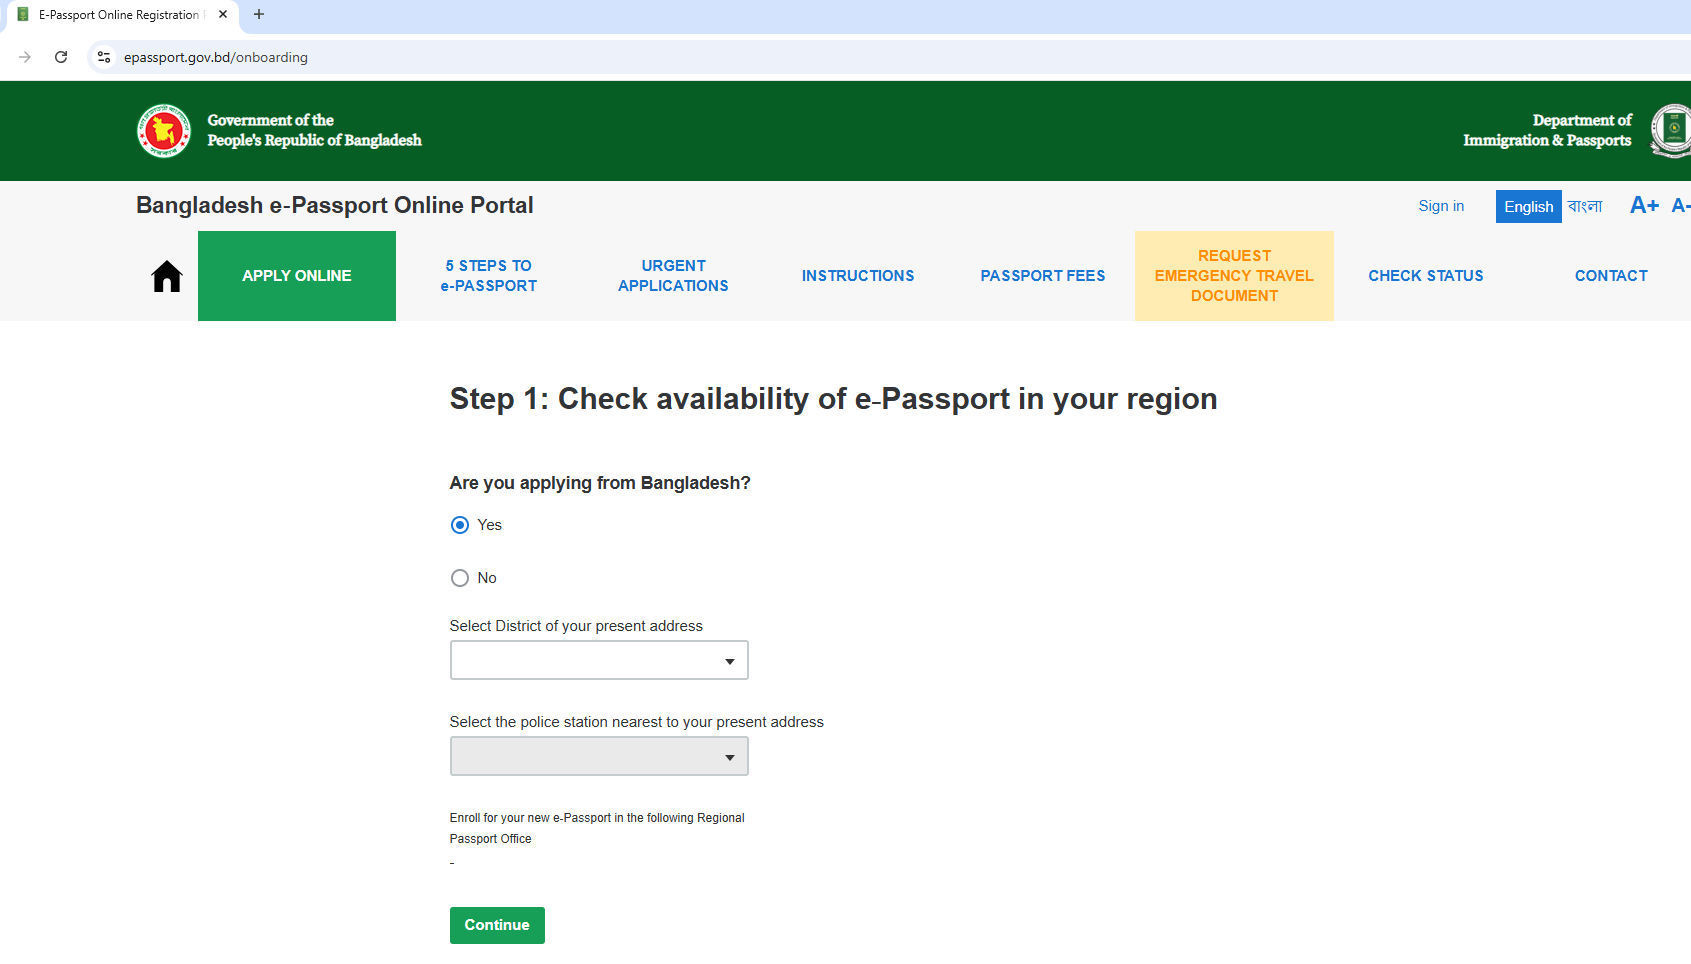Click the Continue button
This screenshot has width=1691, height=964.
coord(497,925)
